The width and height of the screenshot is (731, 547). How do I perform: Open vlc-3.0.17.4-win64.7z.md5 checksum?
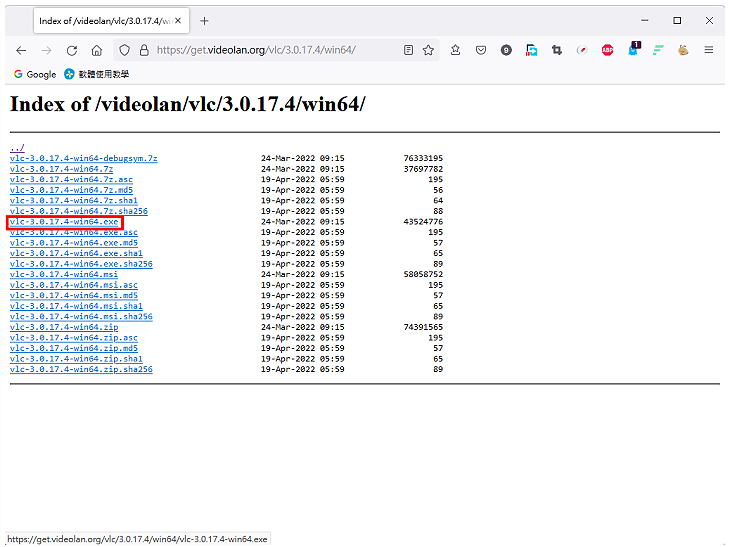click(x=71, y=190)
